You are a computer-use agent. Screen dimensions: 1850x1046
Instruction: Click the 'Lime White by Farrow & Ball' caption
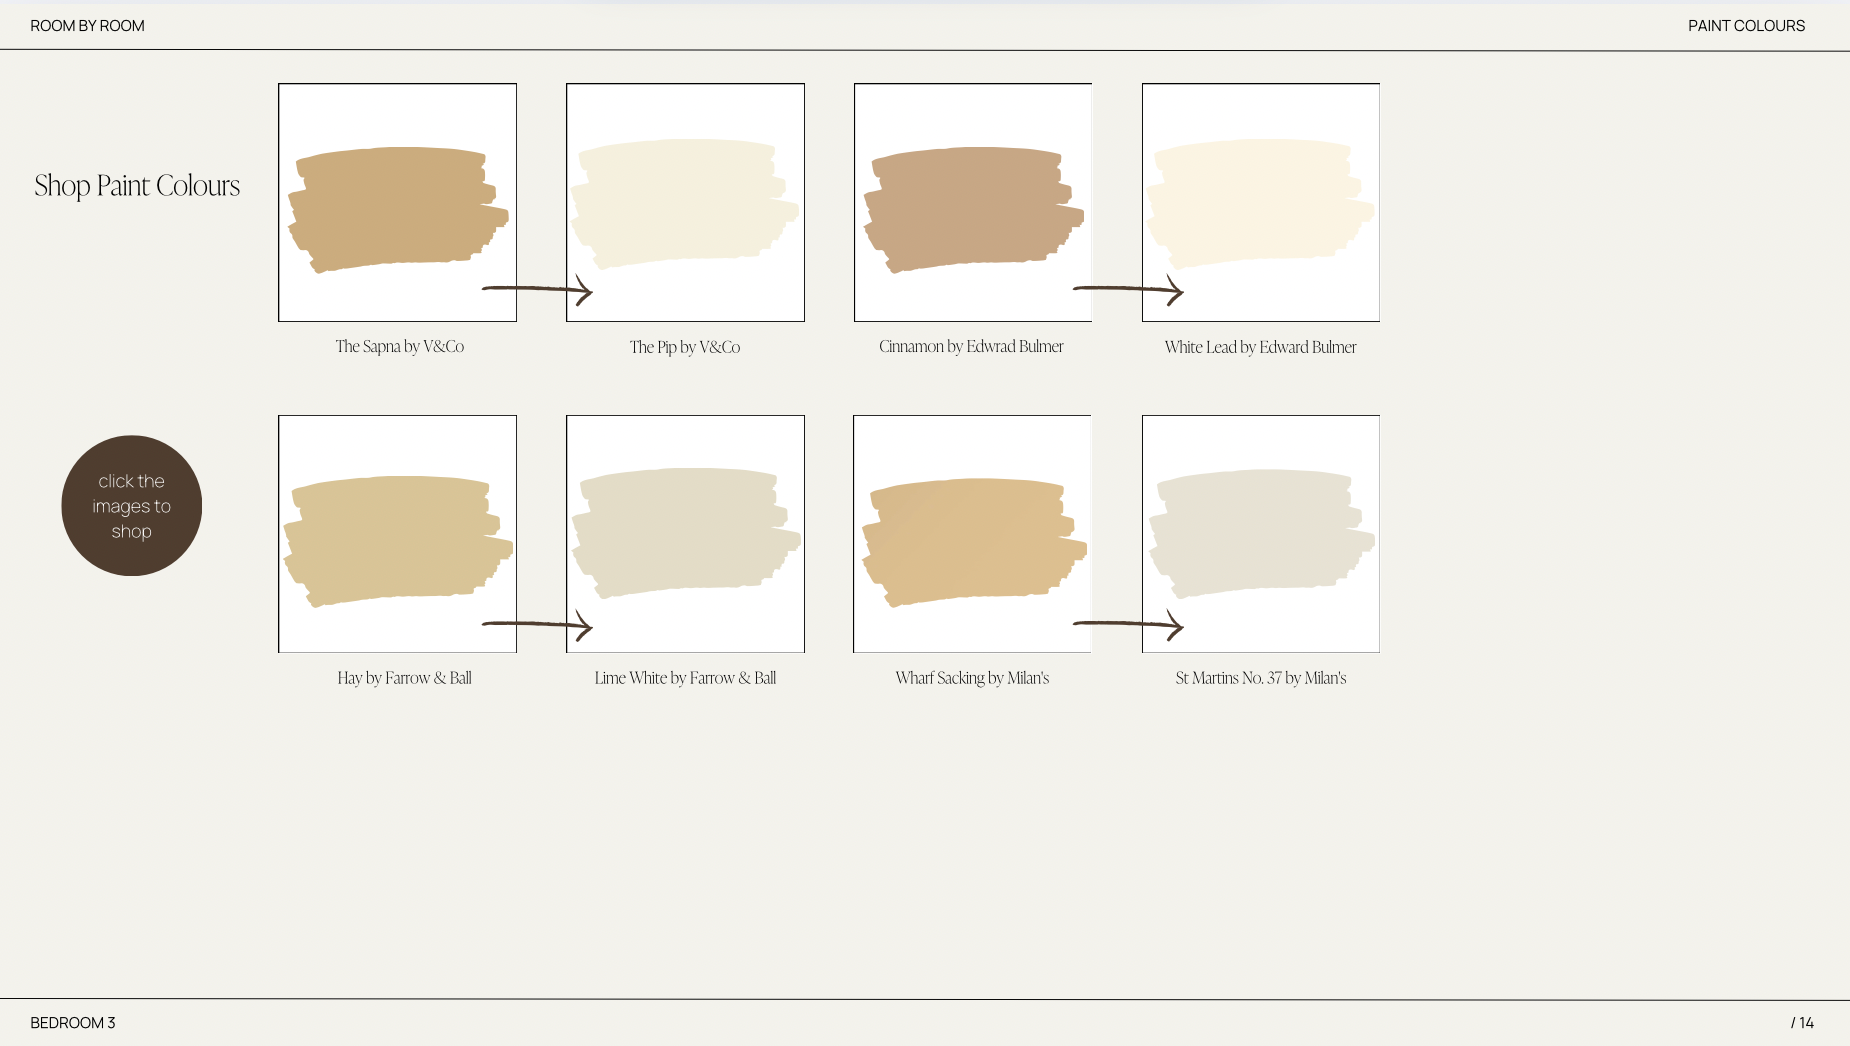coord(685,678)
